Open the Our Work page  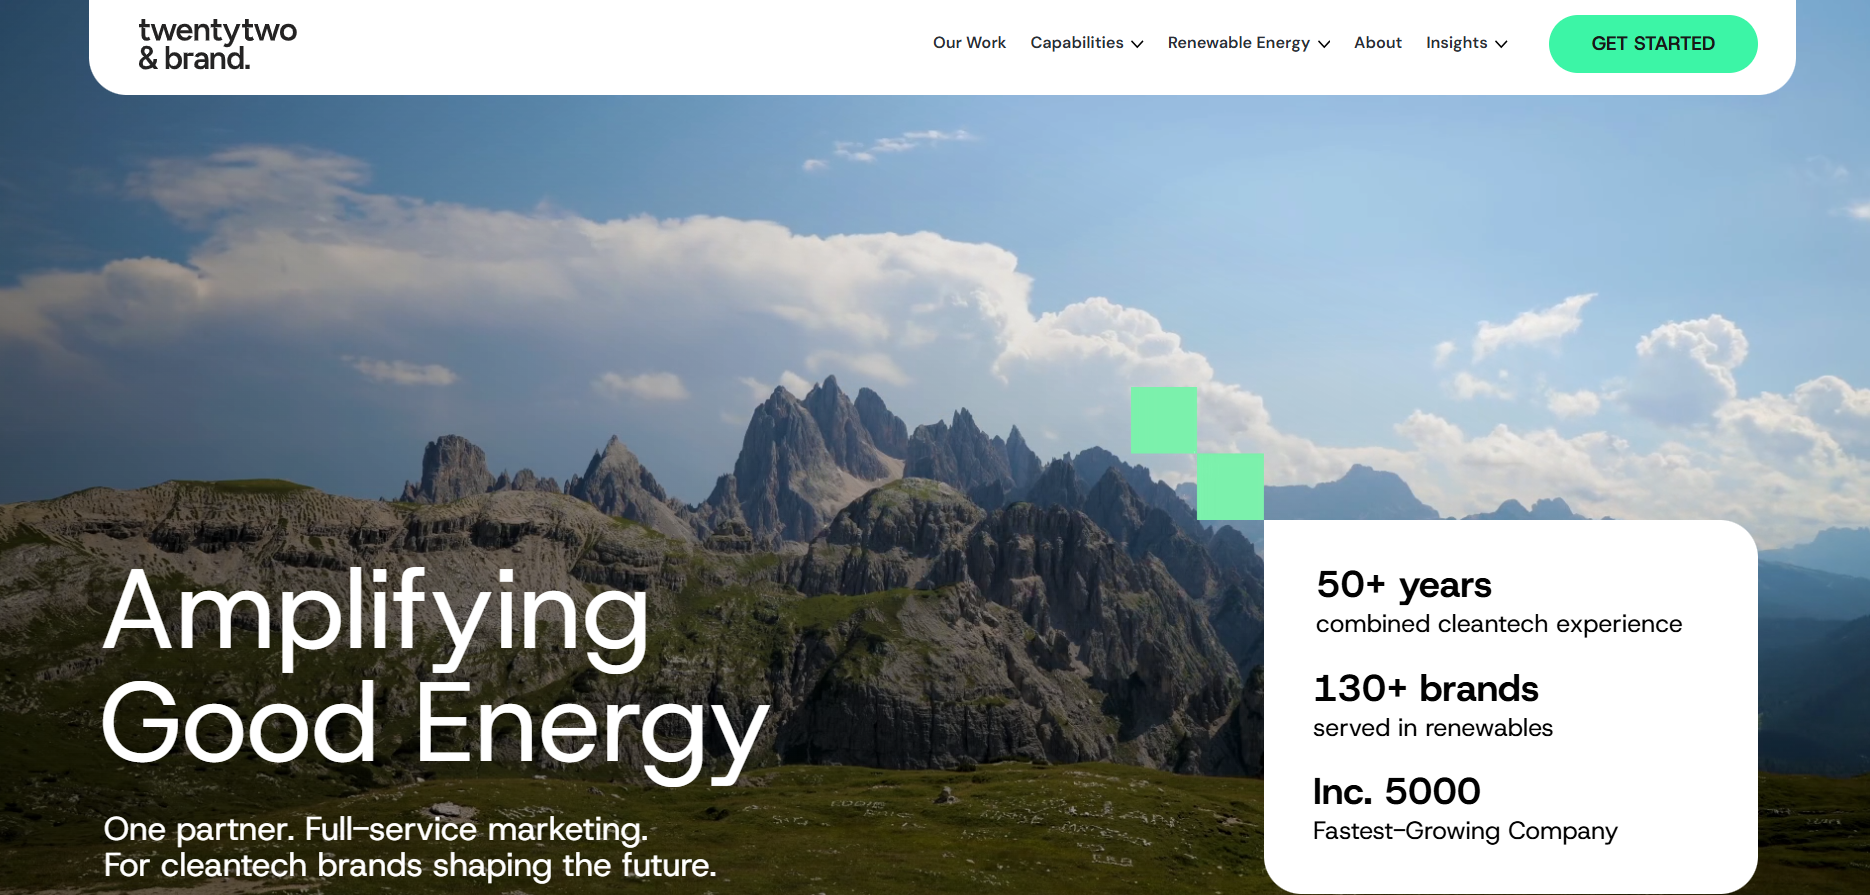pyautogui.click(x=969, y=43)
